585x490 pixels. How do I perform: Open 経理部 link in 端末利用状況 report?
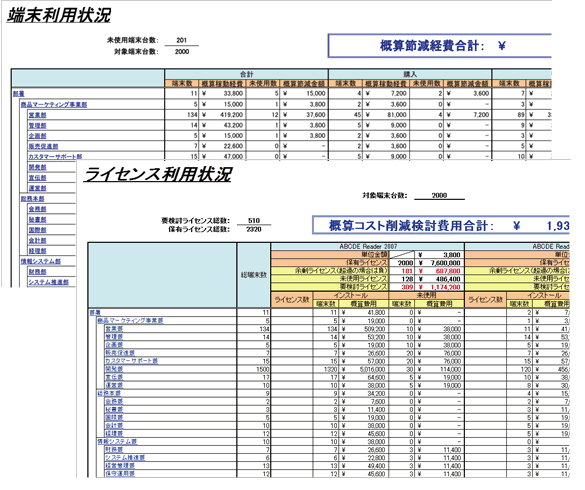38,251
